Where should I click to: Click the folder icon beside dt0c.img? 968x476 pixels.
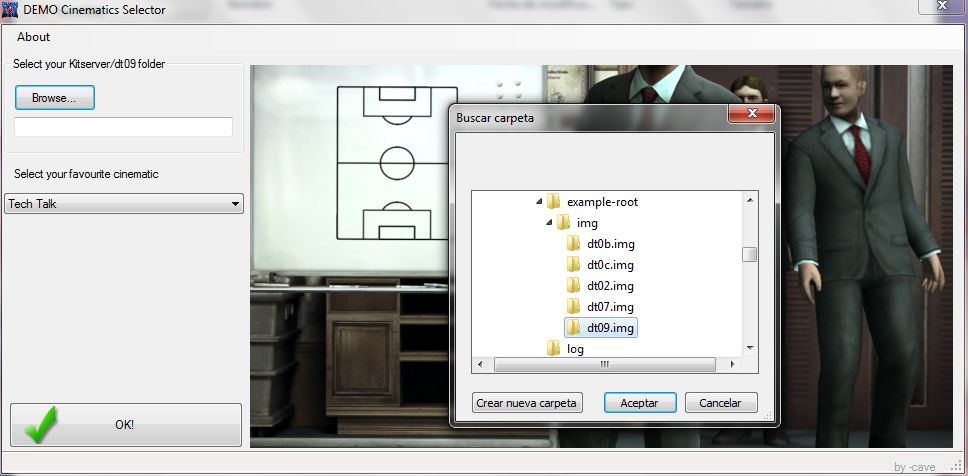coord(573,265)
